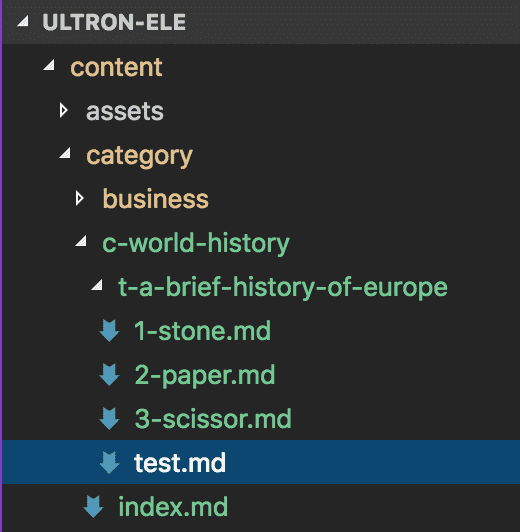Click the ULTRON-ELE section header title
The image size is (520, 532).
point(114,22)
